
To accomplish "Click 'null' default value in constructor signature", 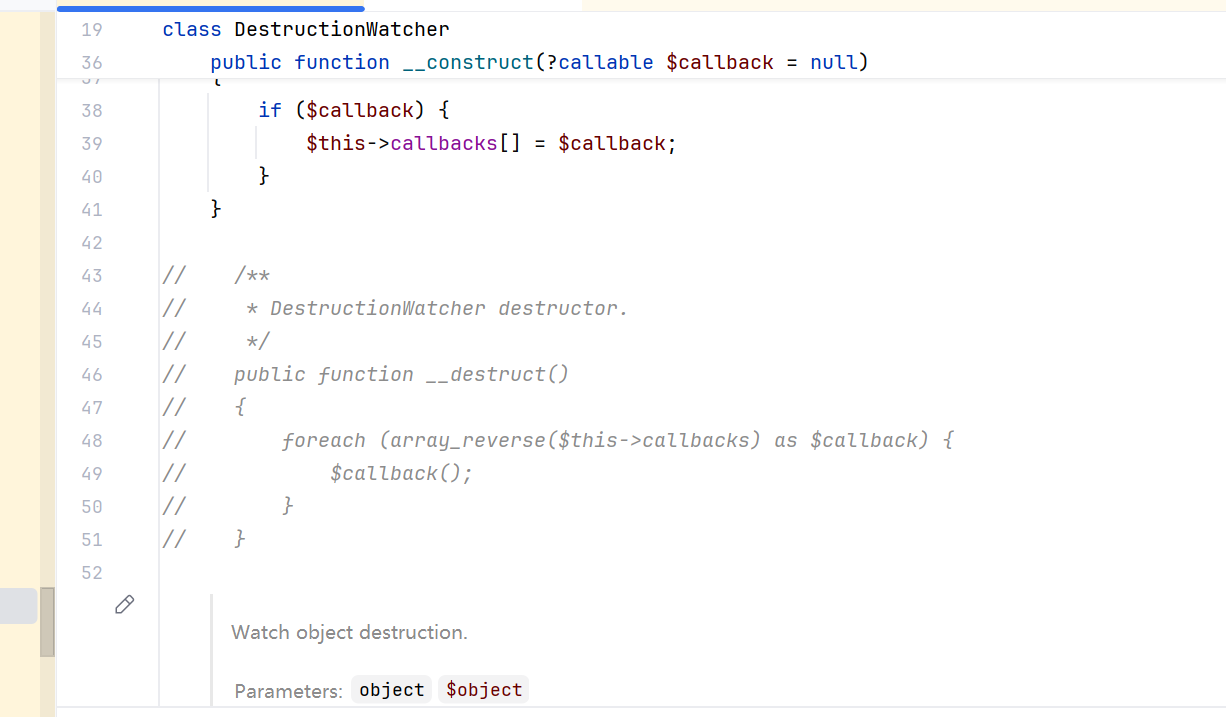I will click(x=834, y=62).
